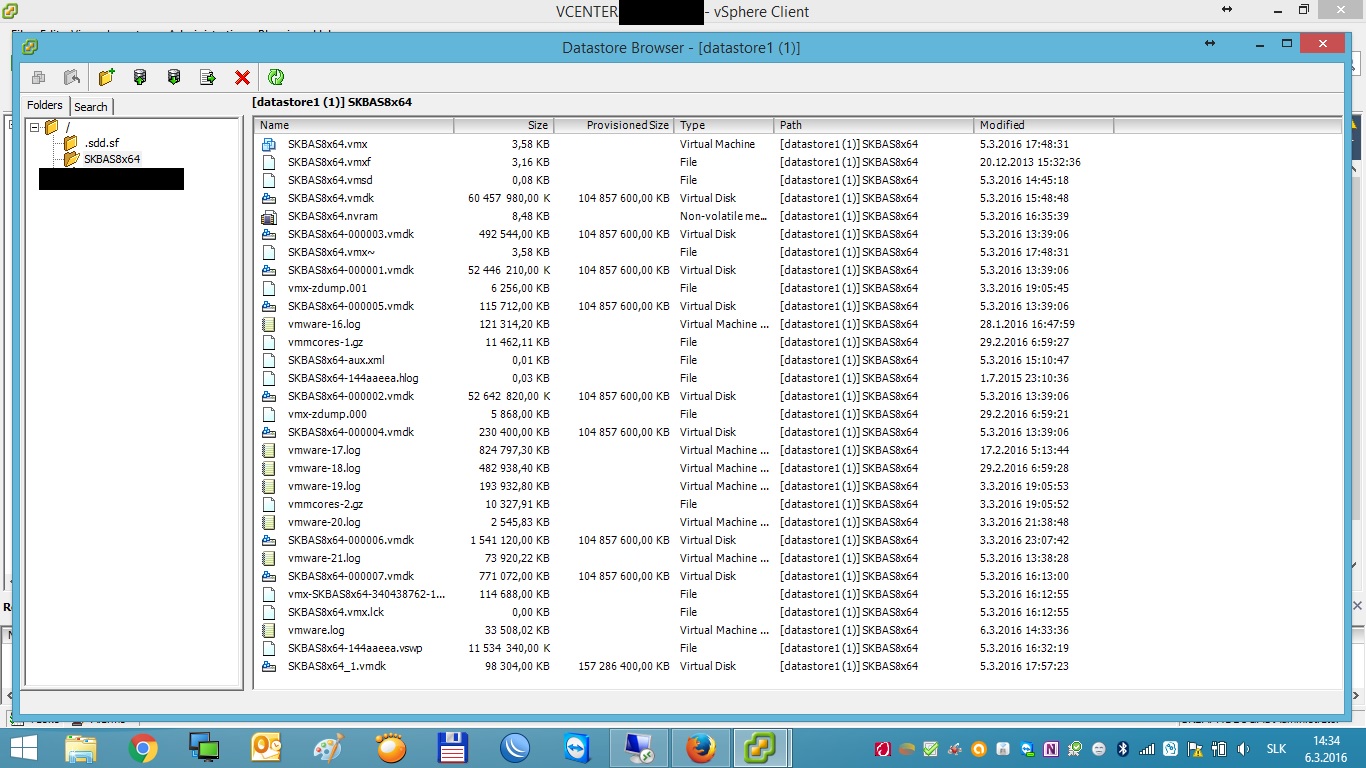This screenshot has height=768, width=1366.
Task: Select the file SKBAS8x64.vmxf
Action: click(x=329, y=162)
